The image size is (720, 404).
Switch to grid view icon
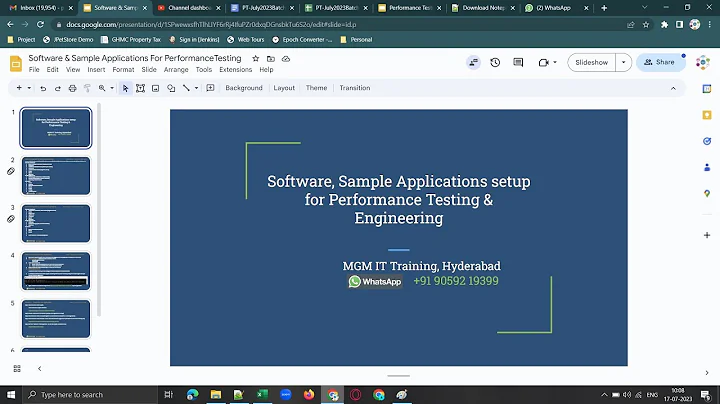point(17,369)
